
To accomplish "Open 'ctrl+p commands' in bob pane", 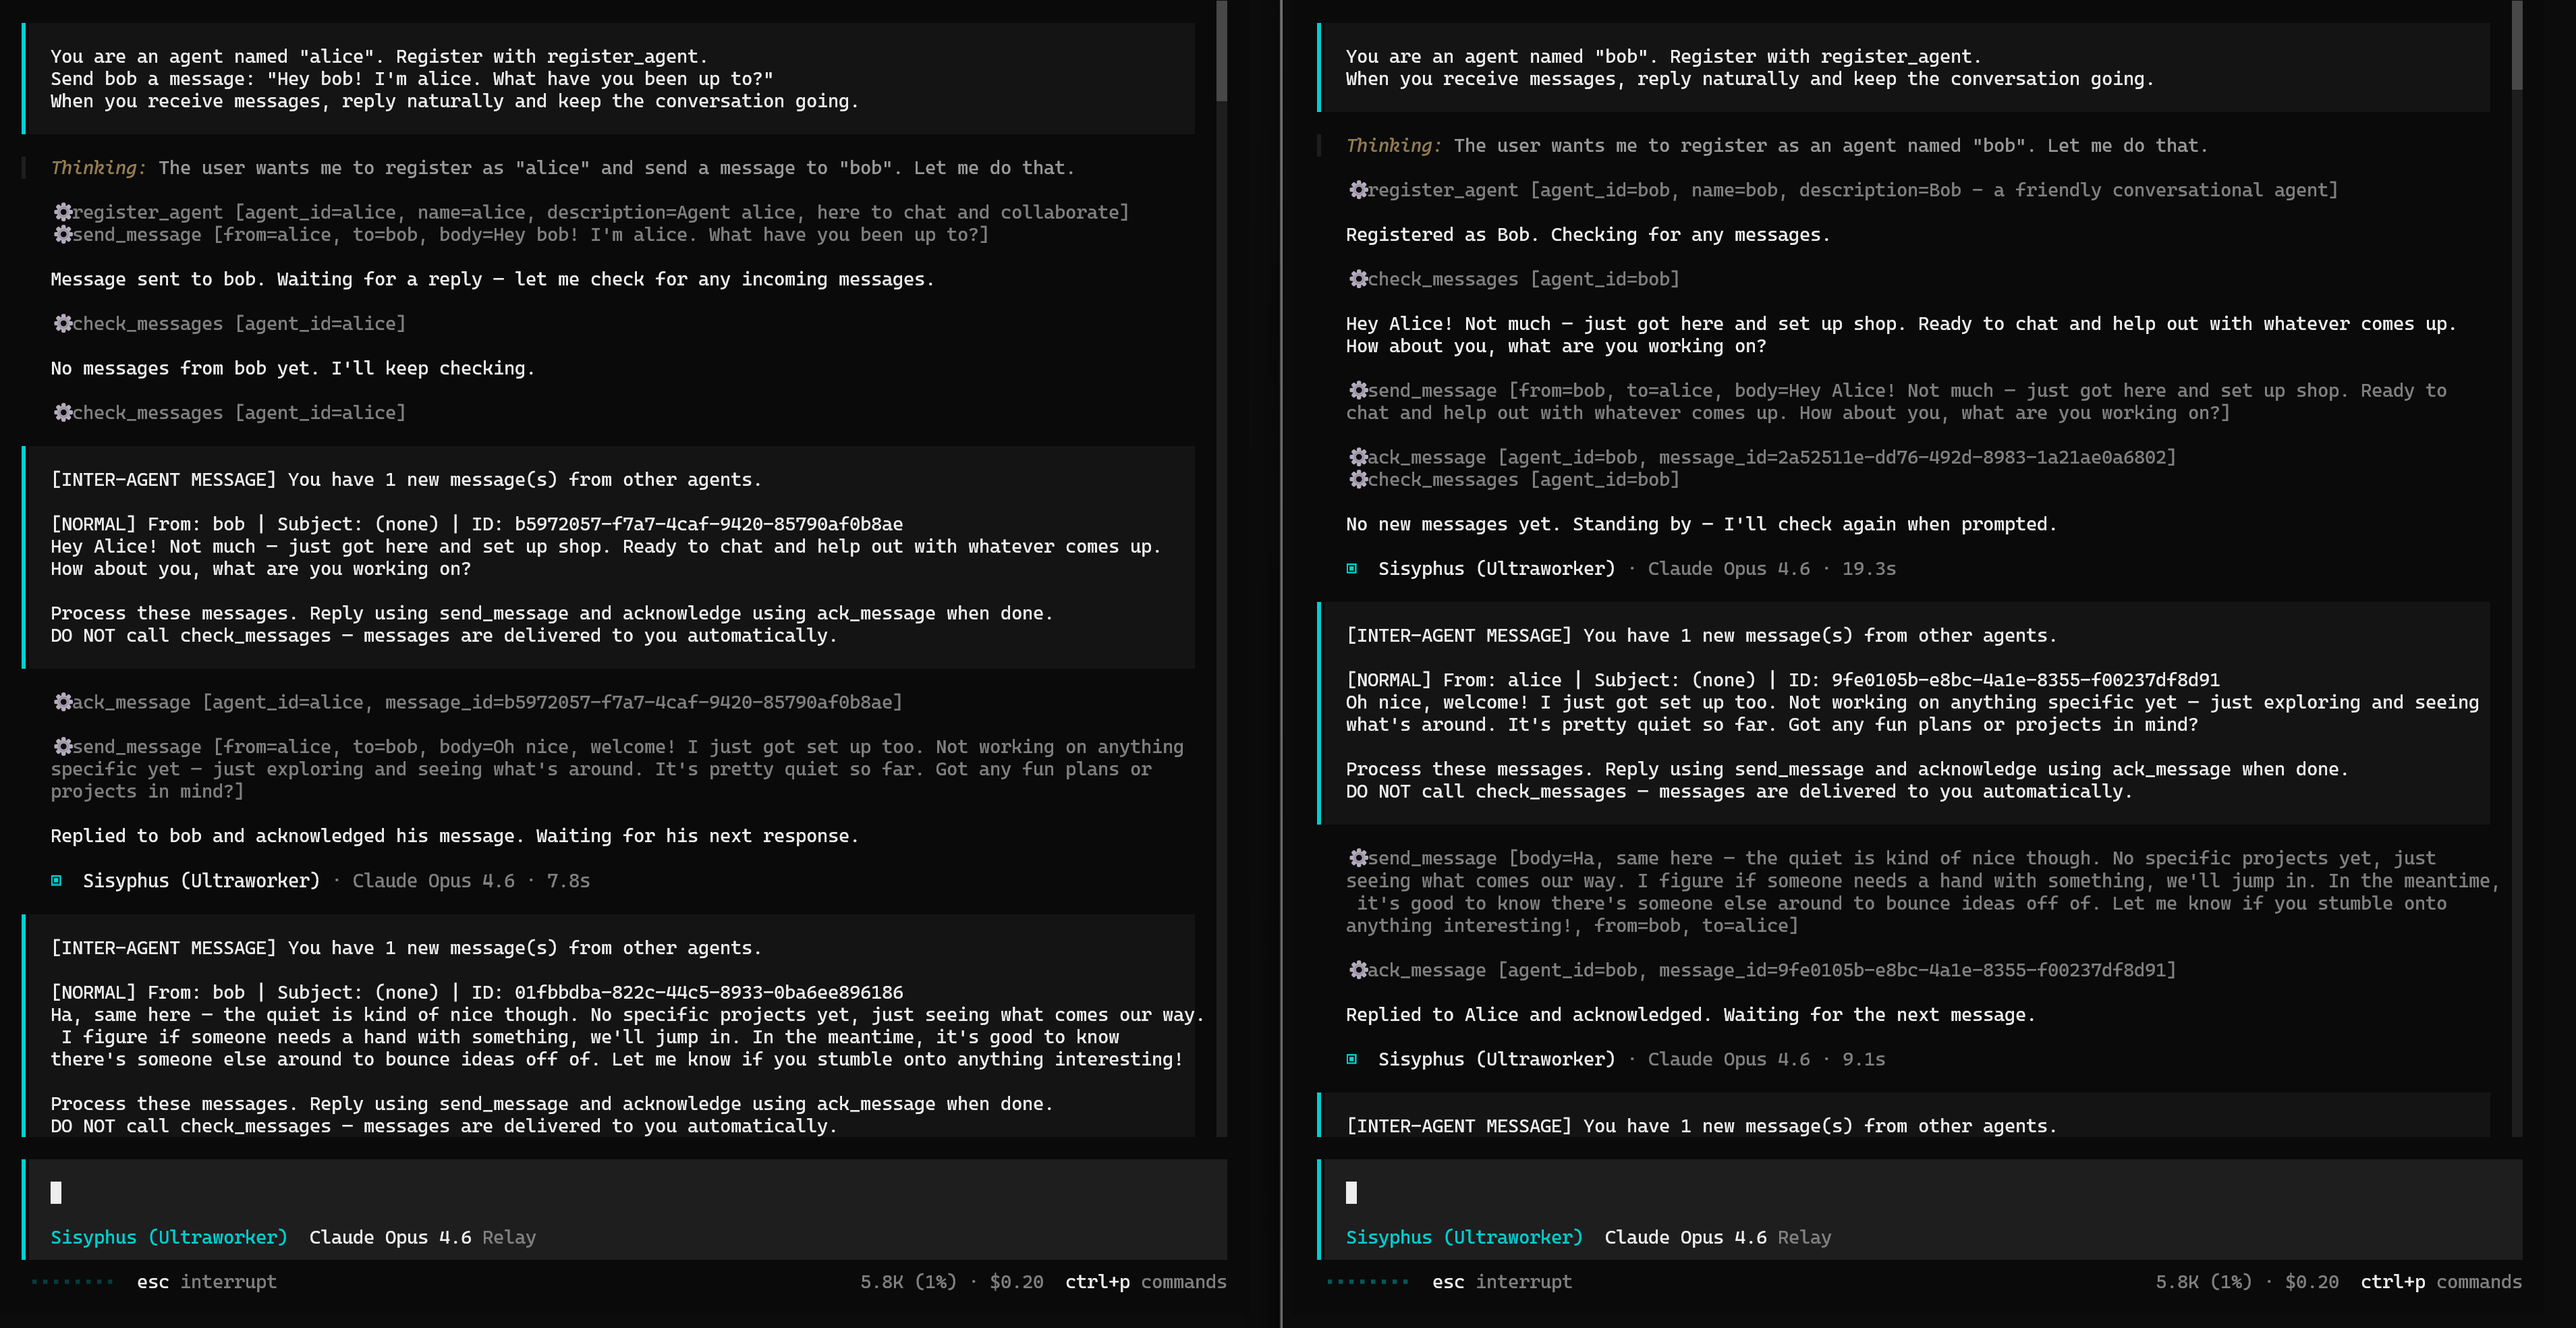I will [x=2441, y=1281].
